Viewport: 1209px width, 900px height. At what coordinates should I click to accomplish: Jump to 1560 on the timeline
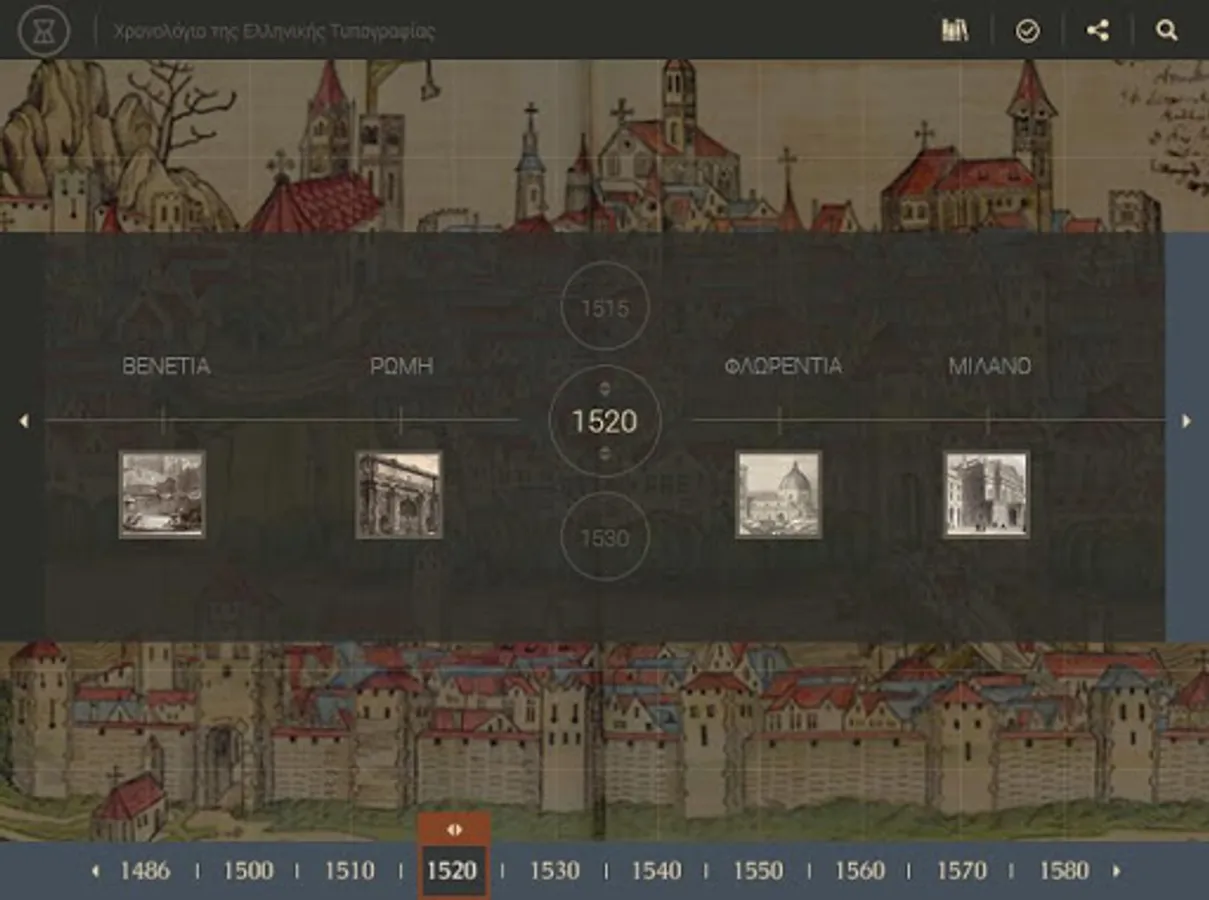pyautogui.click(x=860, y=870)
